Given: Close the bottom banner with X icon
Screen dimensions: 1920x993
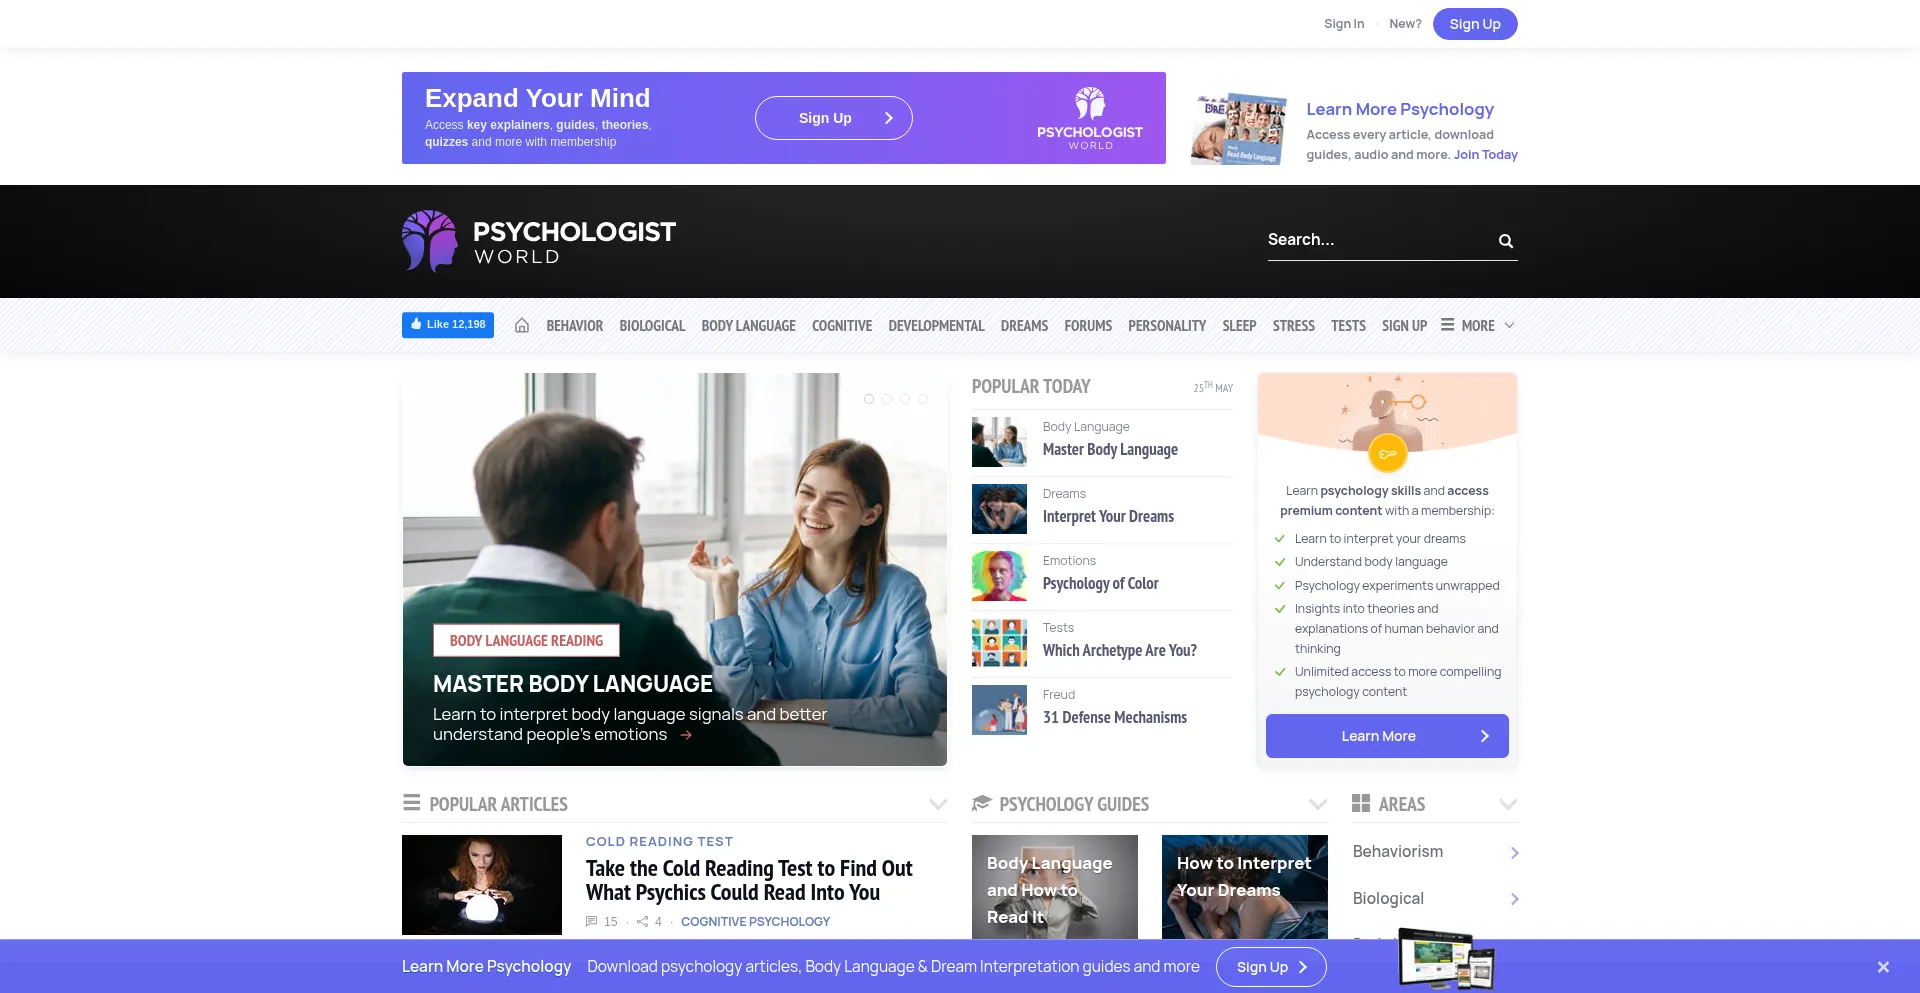Looking at the screenshot, I should [x=1883, y=967].
